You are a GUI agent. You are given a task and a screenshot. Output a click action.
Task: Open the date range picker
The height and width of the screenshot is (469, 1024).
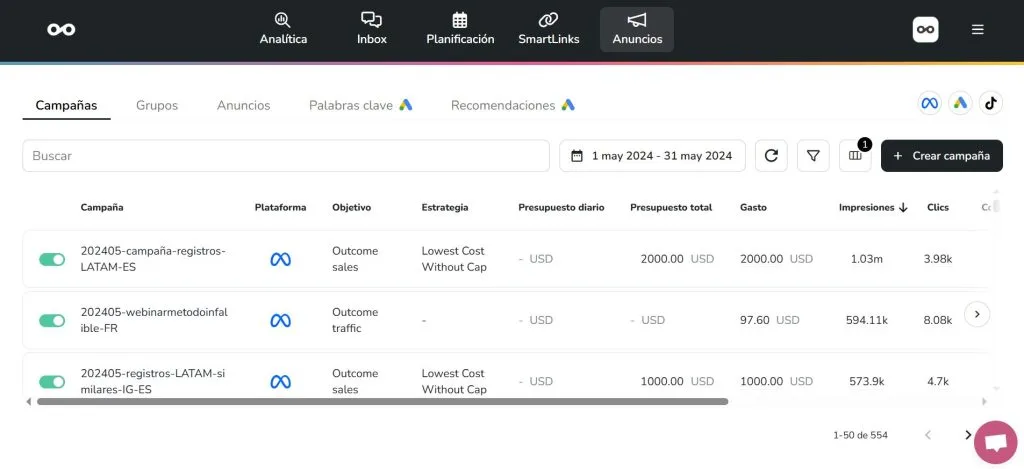[x=652, y=156]
